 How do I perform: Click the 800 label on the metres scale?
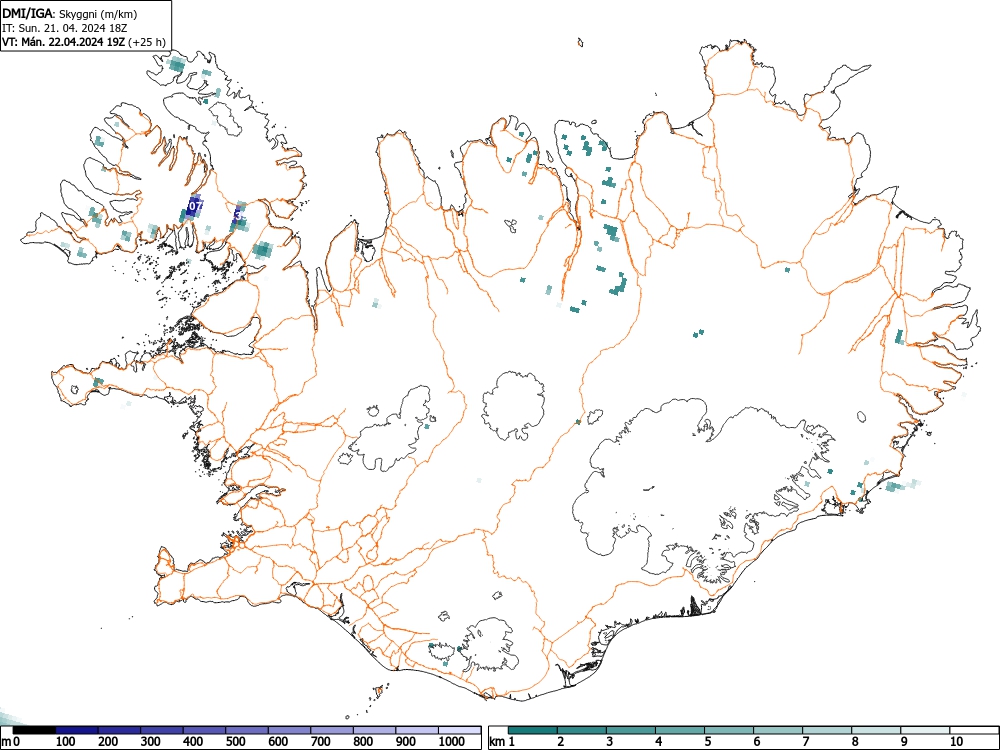[x=363, y=742]
